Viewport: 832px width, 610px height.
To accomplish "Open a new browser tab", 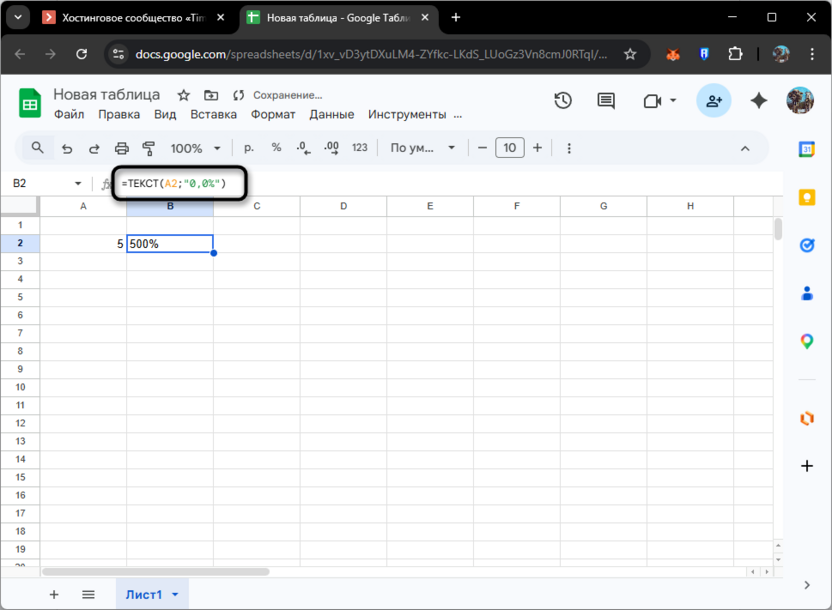I will click(455, 18).
